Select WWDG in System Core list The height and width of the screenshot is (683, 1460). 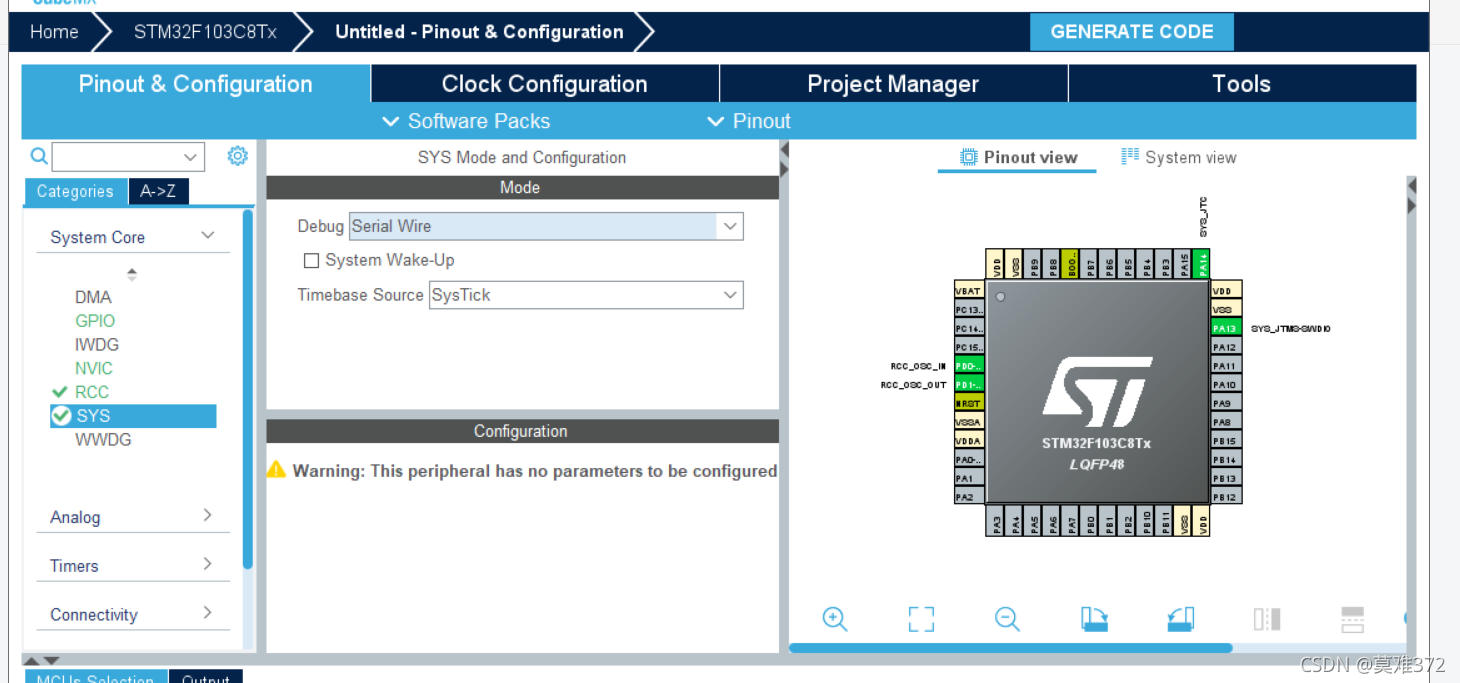(103, 440)
